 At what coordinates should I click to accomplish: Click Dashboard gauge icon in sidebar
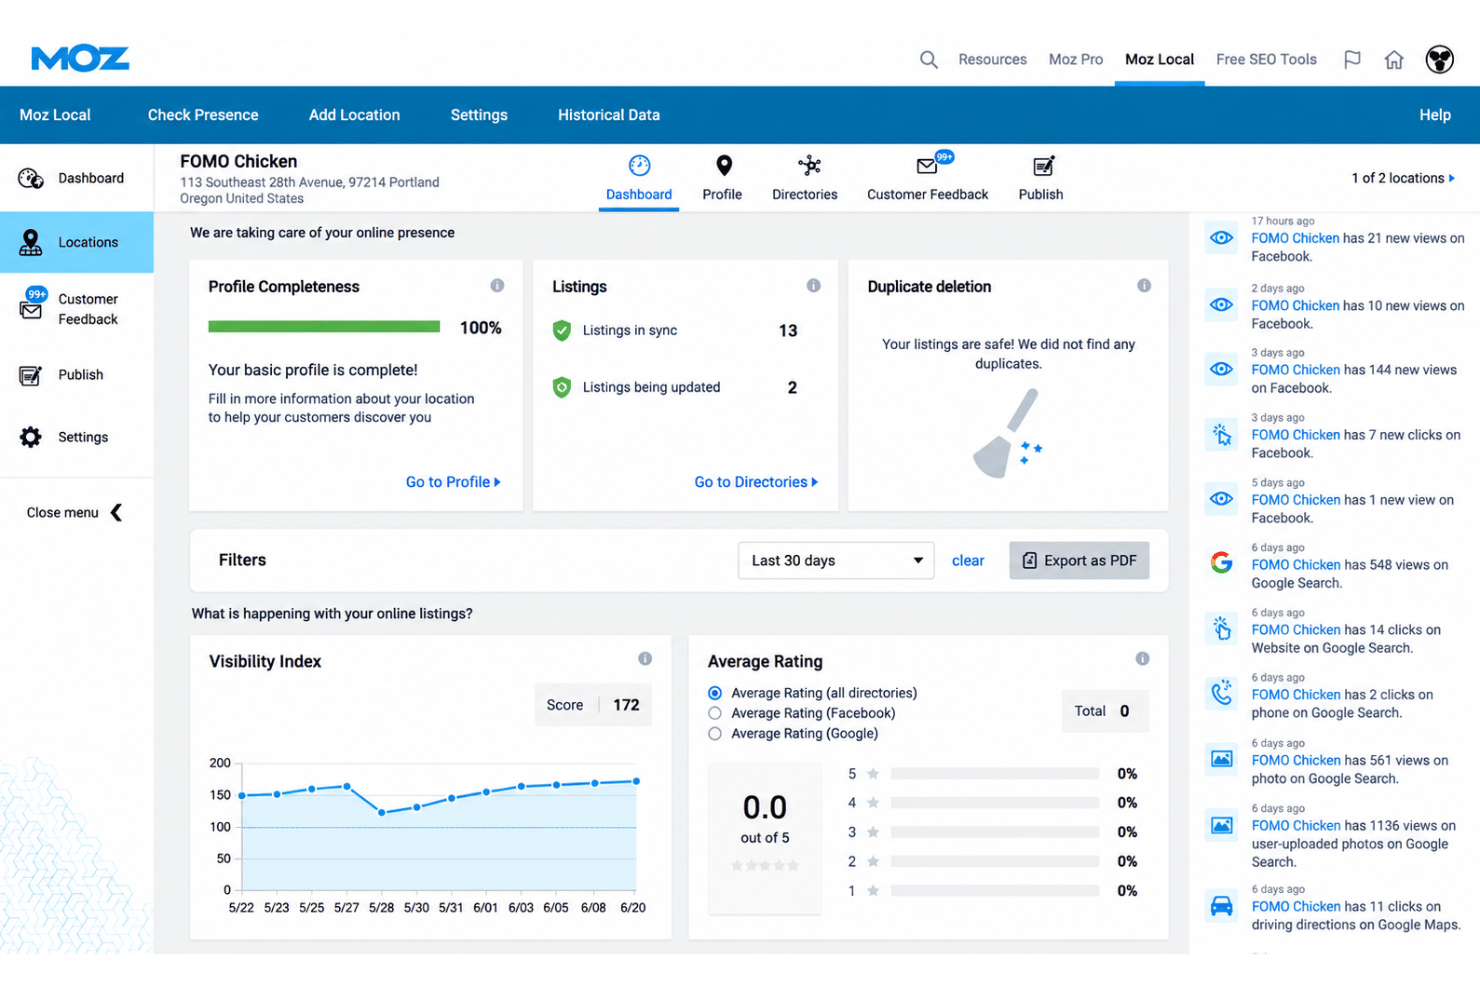click(x=31, y=178)
